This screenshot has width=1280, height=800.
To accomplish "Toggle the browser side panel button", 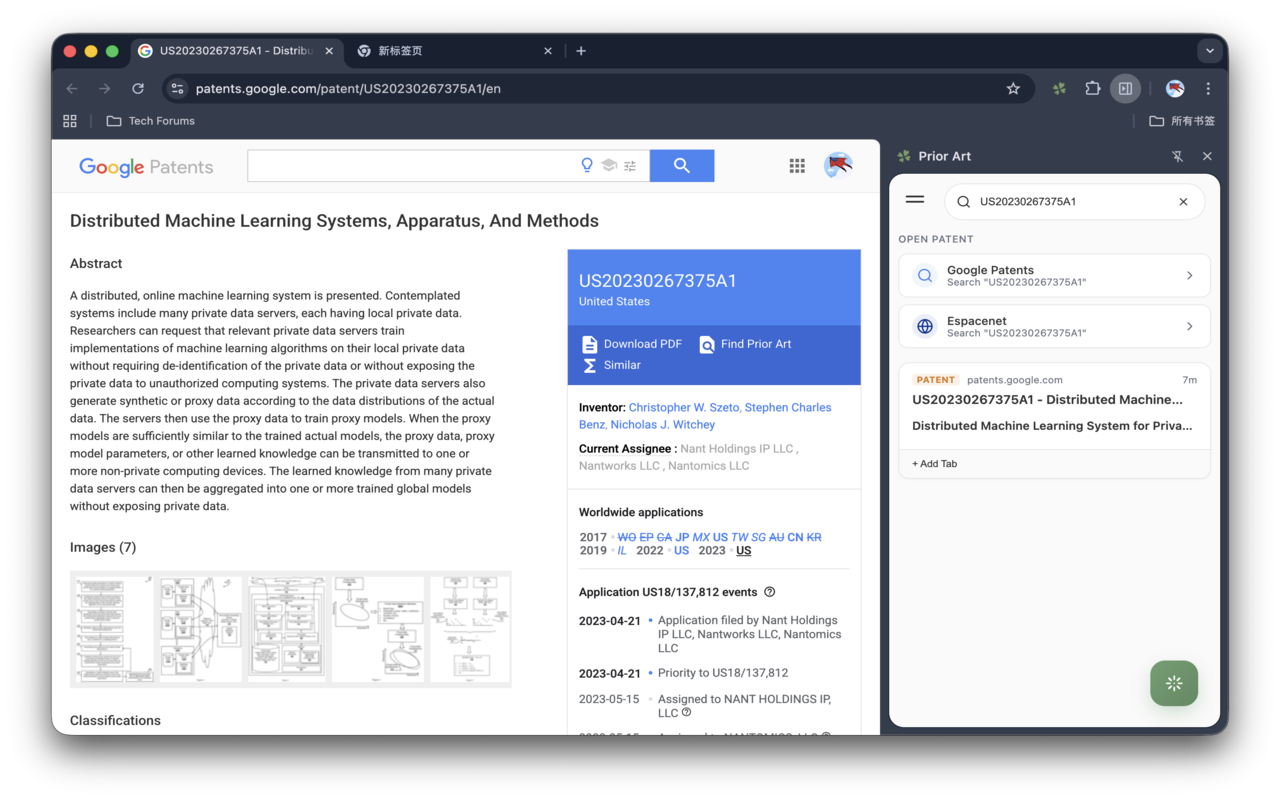I will point(1125,89).
